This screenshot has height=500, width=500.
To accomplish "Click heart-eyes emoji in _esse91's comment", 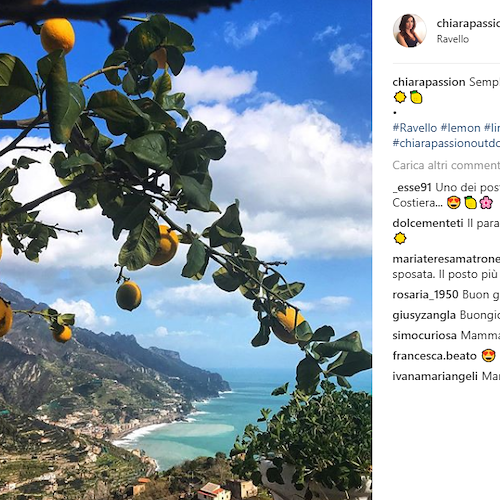I will [x=454, y=203].
